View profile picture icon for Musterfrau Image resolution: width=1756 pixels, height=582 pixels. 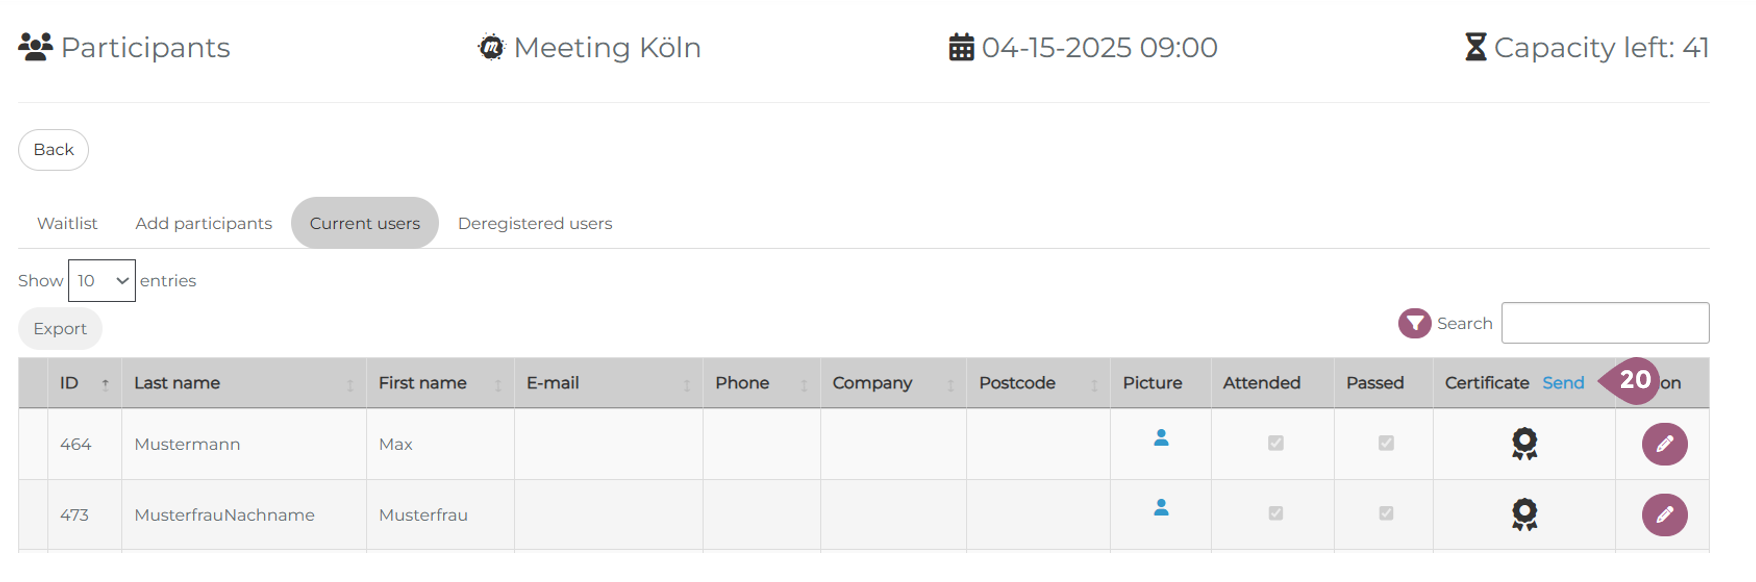click(1161, 508)
